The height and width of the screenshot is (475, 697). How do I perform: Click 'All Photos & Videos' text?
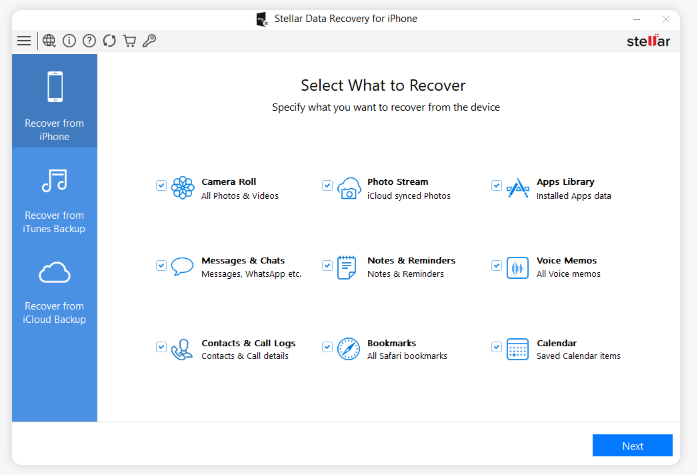click(240, 196)
